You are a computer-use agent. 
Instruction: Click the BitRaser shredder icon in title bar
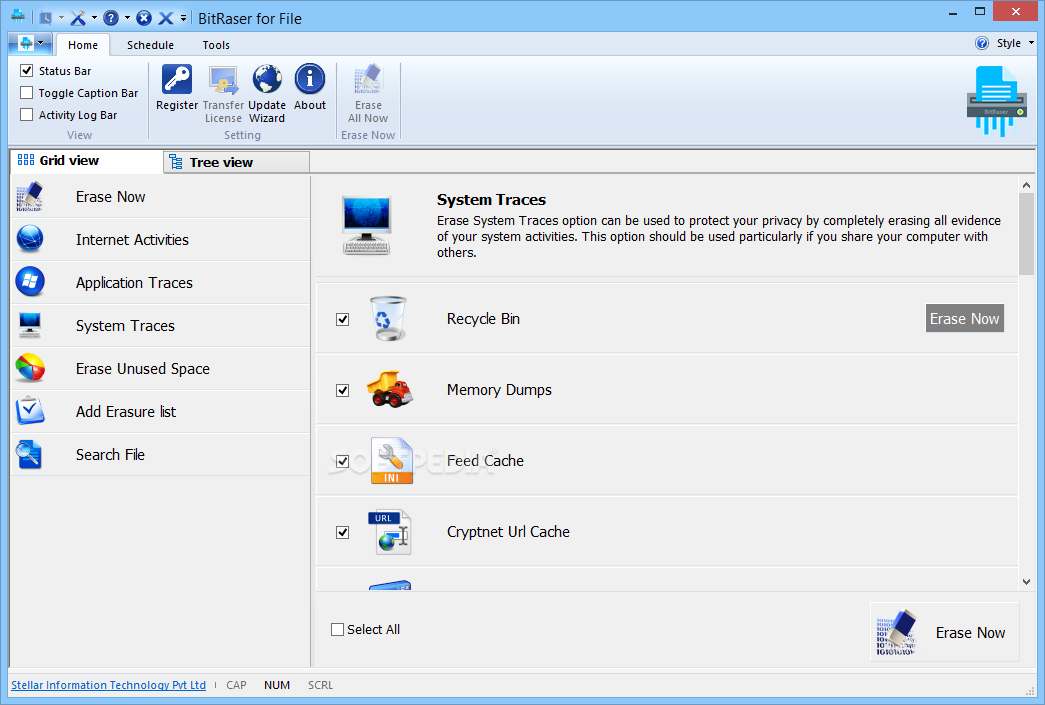[x=18, y=16]
